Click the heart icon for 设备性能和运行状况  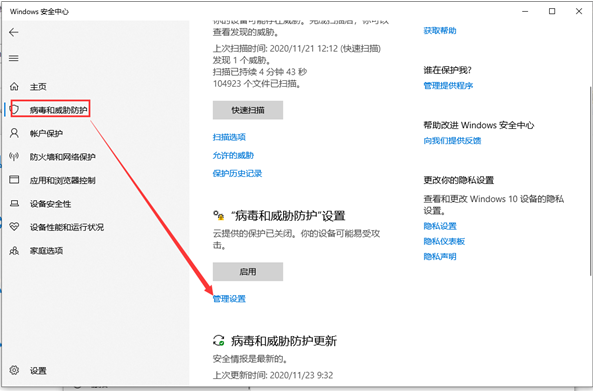[x=14, y=227]
